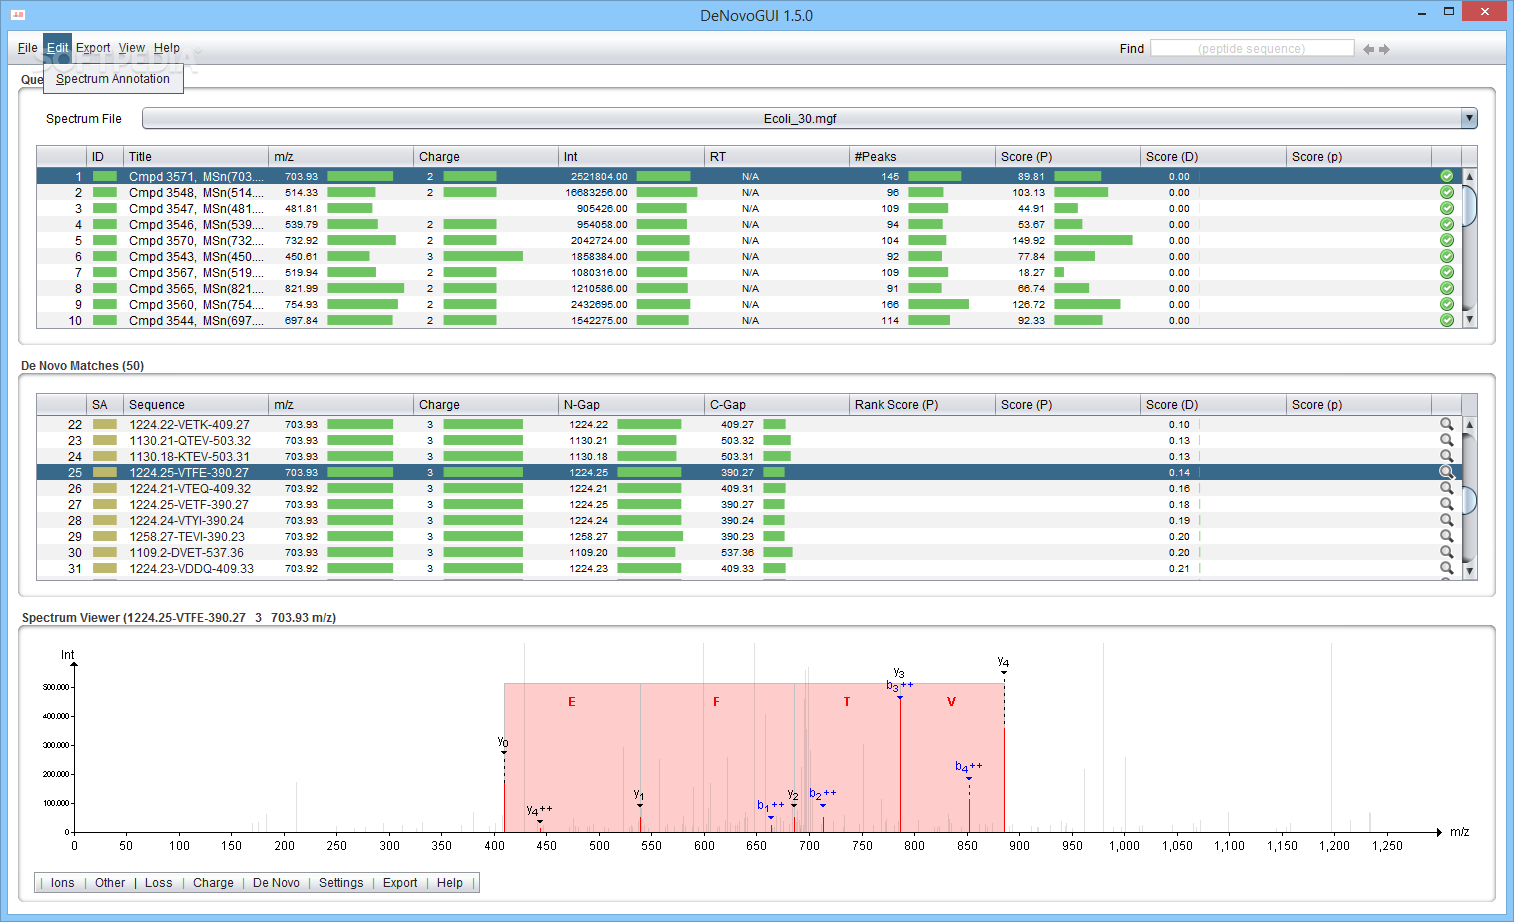The image size is (1514, 922).
Task: Open the spectrum viewer Help menu
Action: (450, 883)
